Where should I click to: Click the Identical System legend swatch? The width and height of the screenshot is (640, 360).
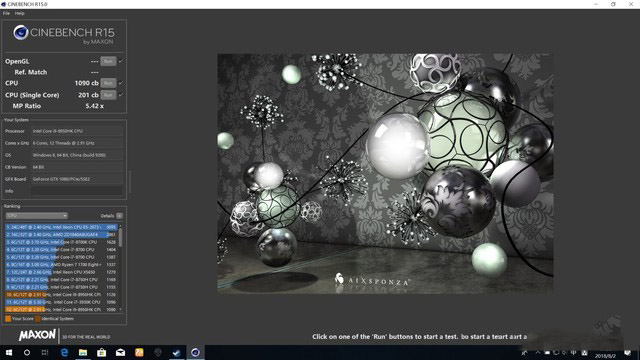click(38, 319)
